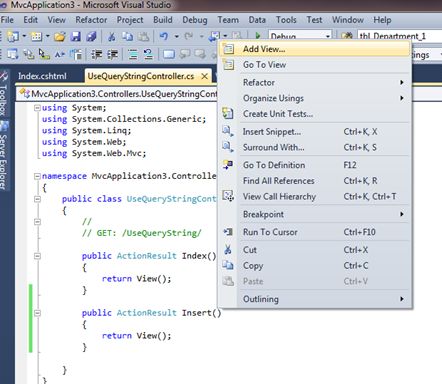This screenshot has width=442, height=384.
Task: Click the Decrease Indent toolbar icon
Action: tap(97, 54)
